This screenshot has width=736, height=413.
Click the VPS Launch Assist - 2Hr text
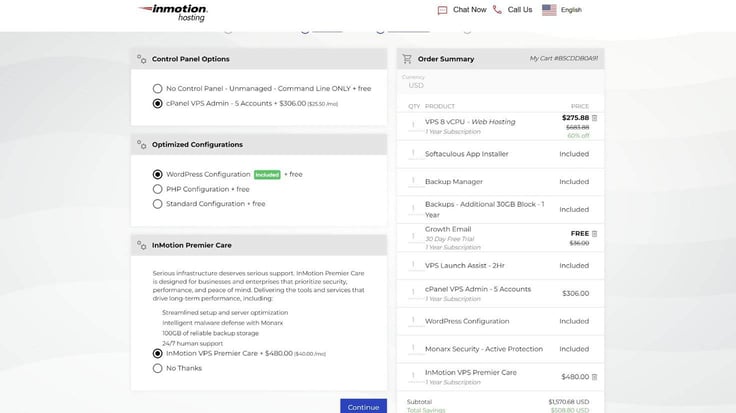click(465, 266)
